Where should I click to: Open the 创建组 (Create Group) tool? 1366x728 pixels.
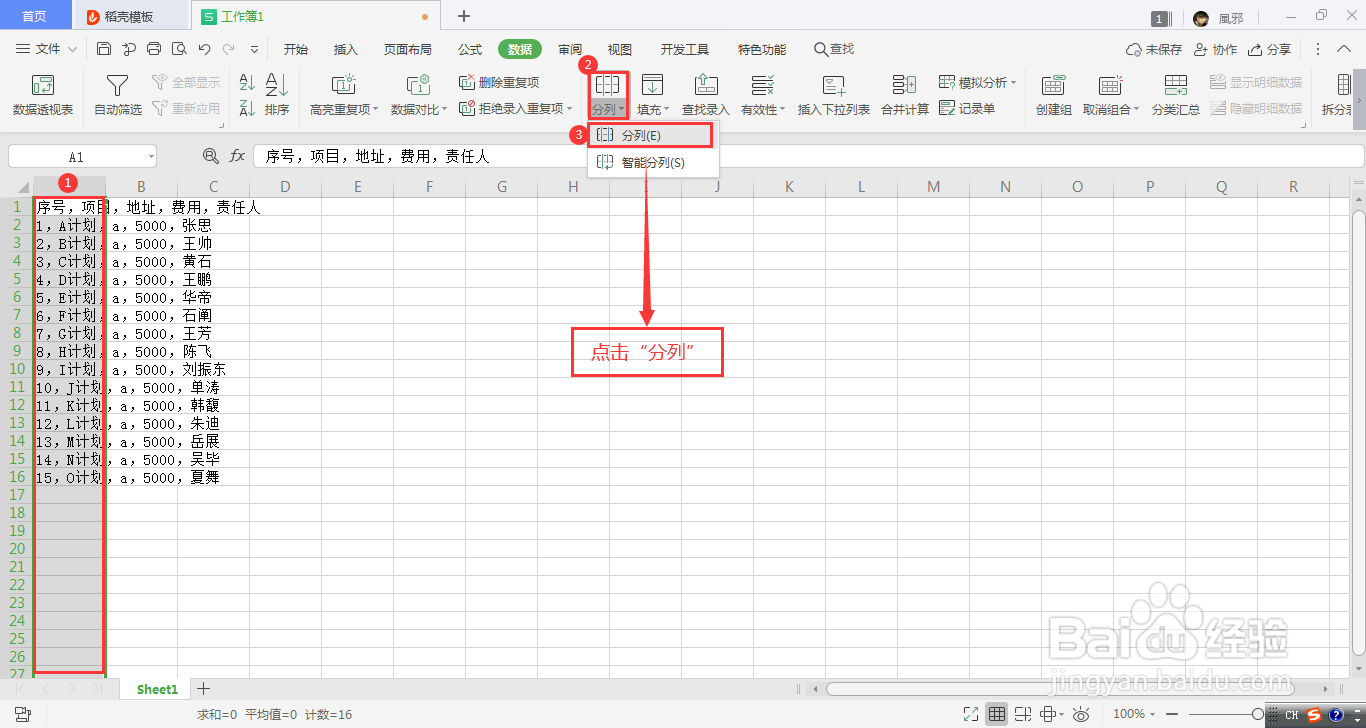point(1053,95)
